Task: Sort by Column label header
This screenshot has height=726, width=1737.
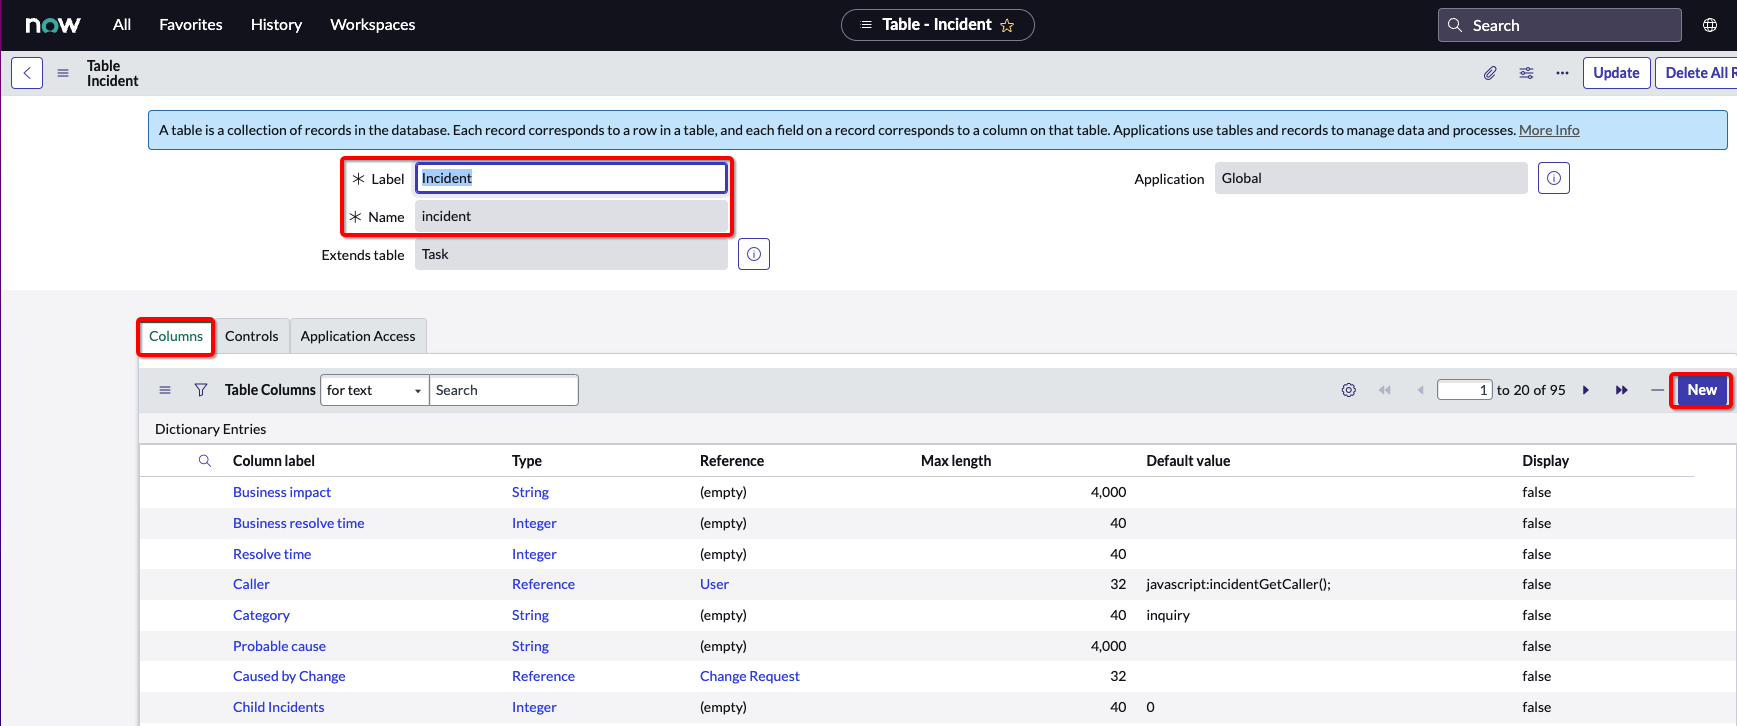Action: pos(274,461)
